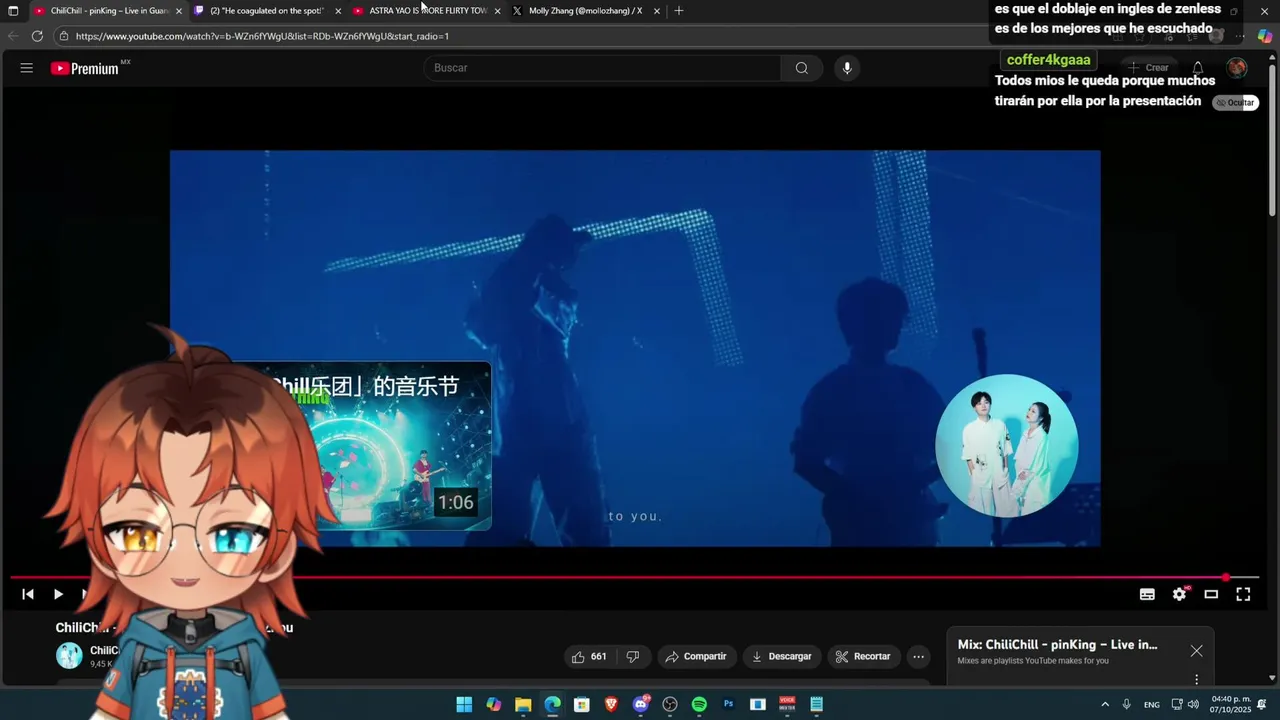This screenshot has height=720, width=1280.
Task: Open Spotify from taskbar
Action: [x=699, y=704]
